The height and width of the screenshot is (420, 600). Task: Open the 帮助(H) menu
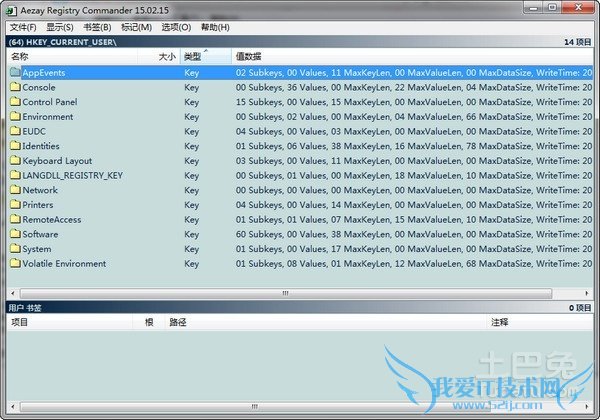point(215,27)
